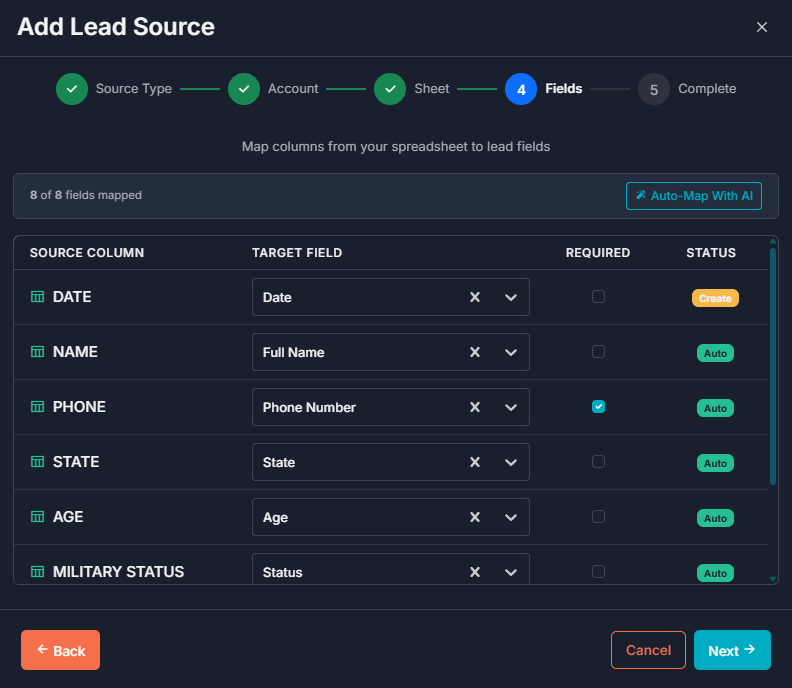Jump to step 5 Complete
792x688 pixels.
654,89
